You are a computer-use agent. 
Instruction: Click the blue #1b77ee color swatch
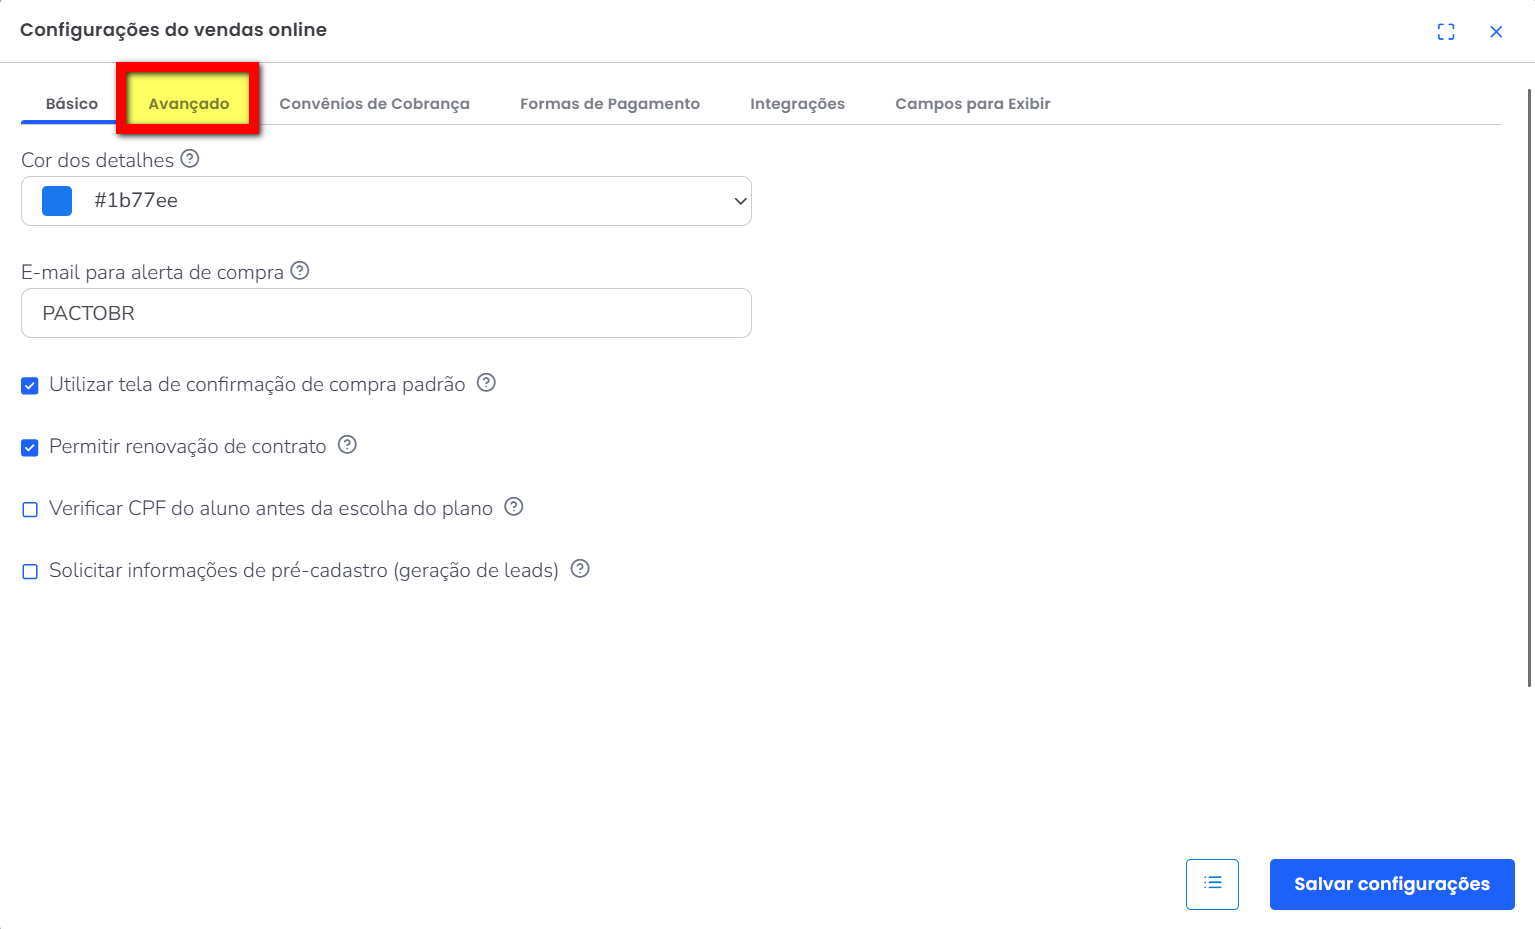[x=57, y=201]
